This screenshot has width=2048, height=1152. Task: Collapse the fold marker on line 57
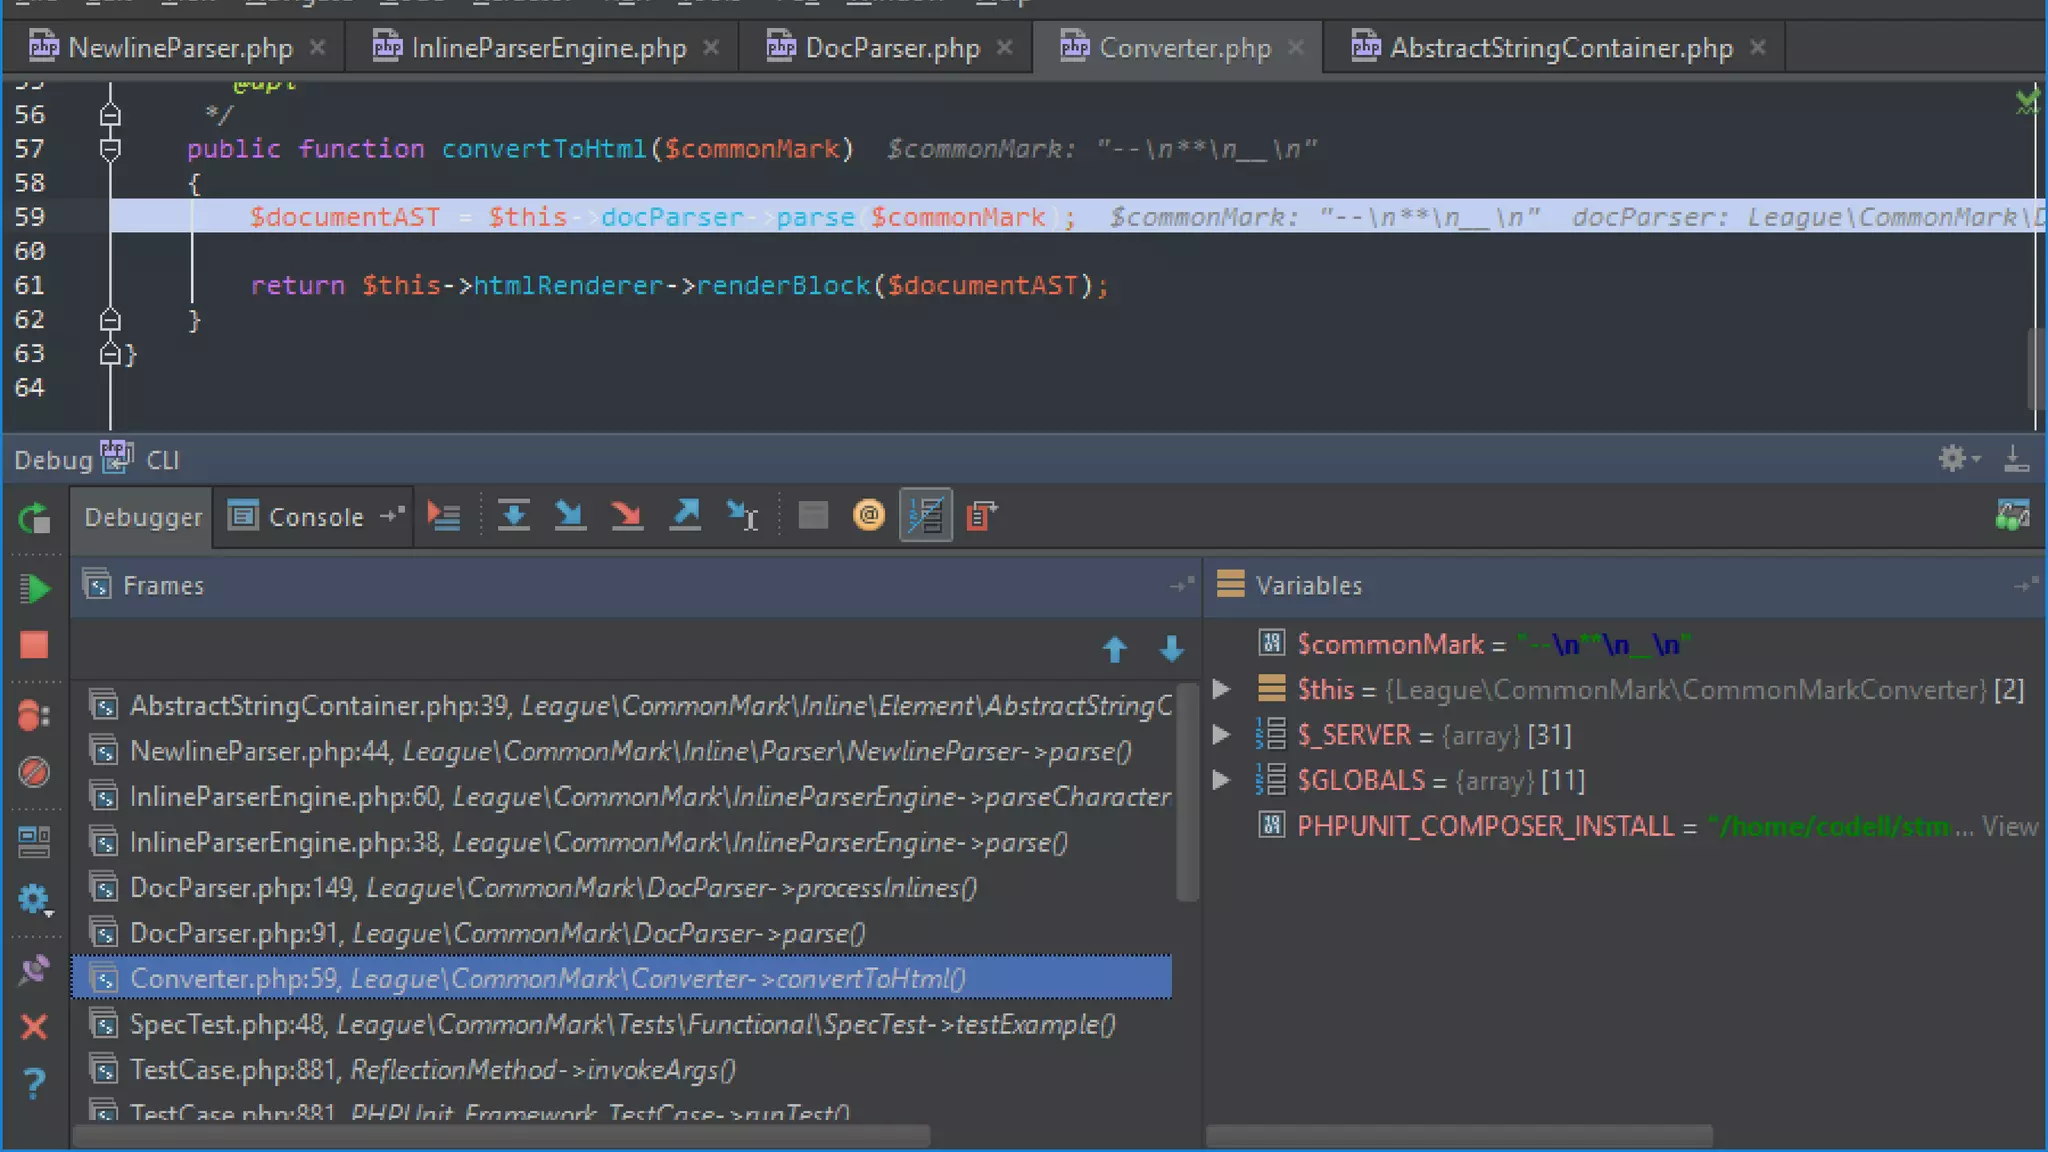110,149
